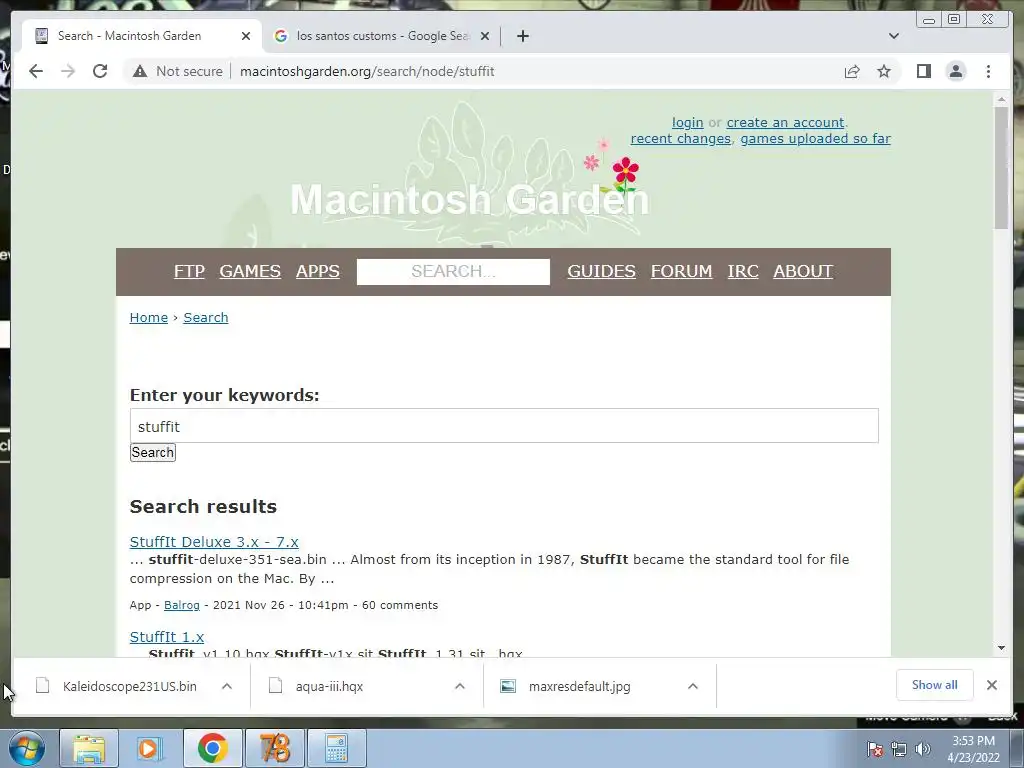The width and height of the screenshot is (1024, 768).
Task: Open Chrome's three-dot menu
Action: [988, 71]
